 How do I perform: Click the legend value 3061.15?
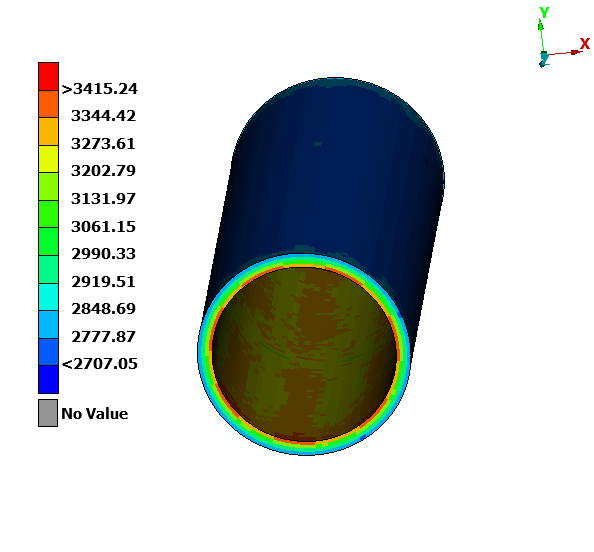click(x=103, y=227)
